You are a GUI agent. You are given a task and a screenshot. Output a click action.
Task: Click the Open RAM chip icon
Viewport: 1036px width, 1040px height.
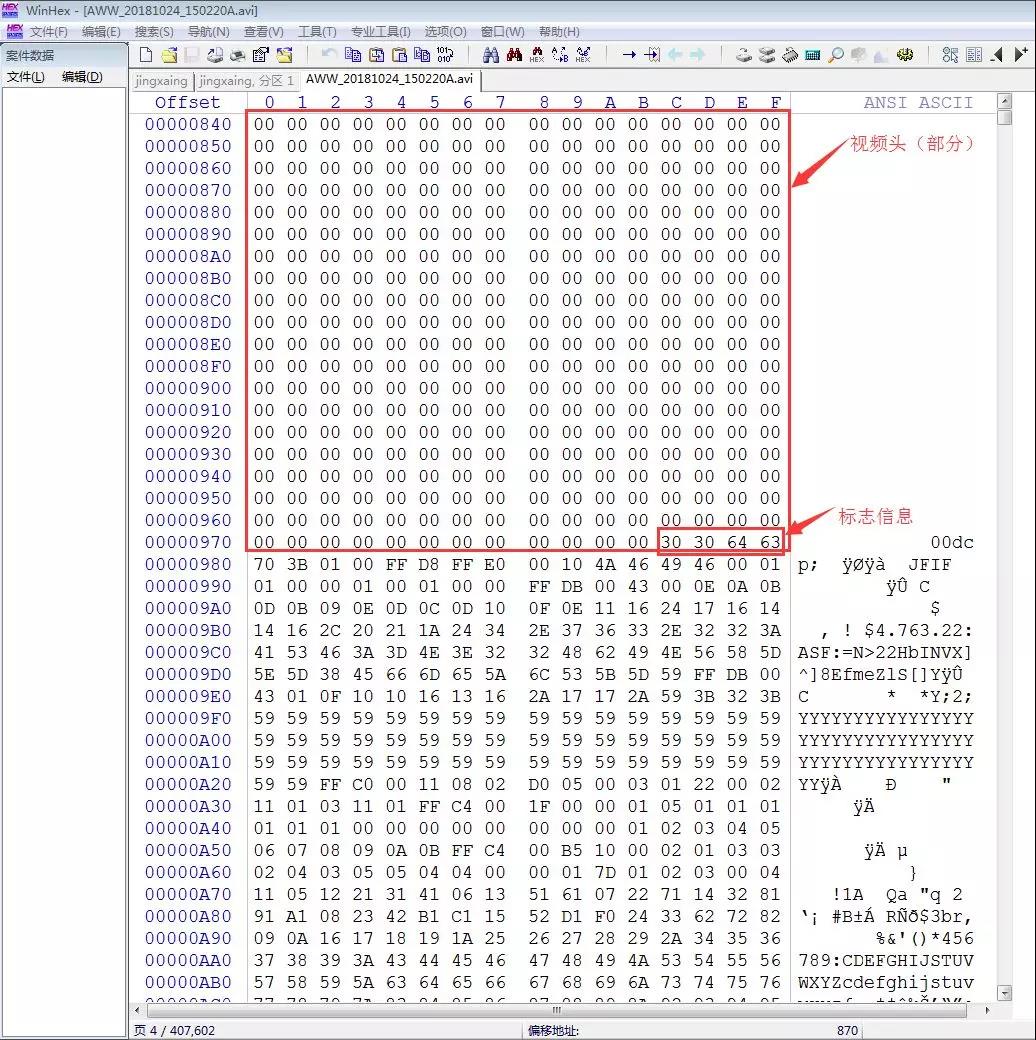(790, 55)
